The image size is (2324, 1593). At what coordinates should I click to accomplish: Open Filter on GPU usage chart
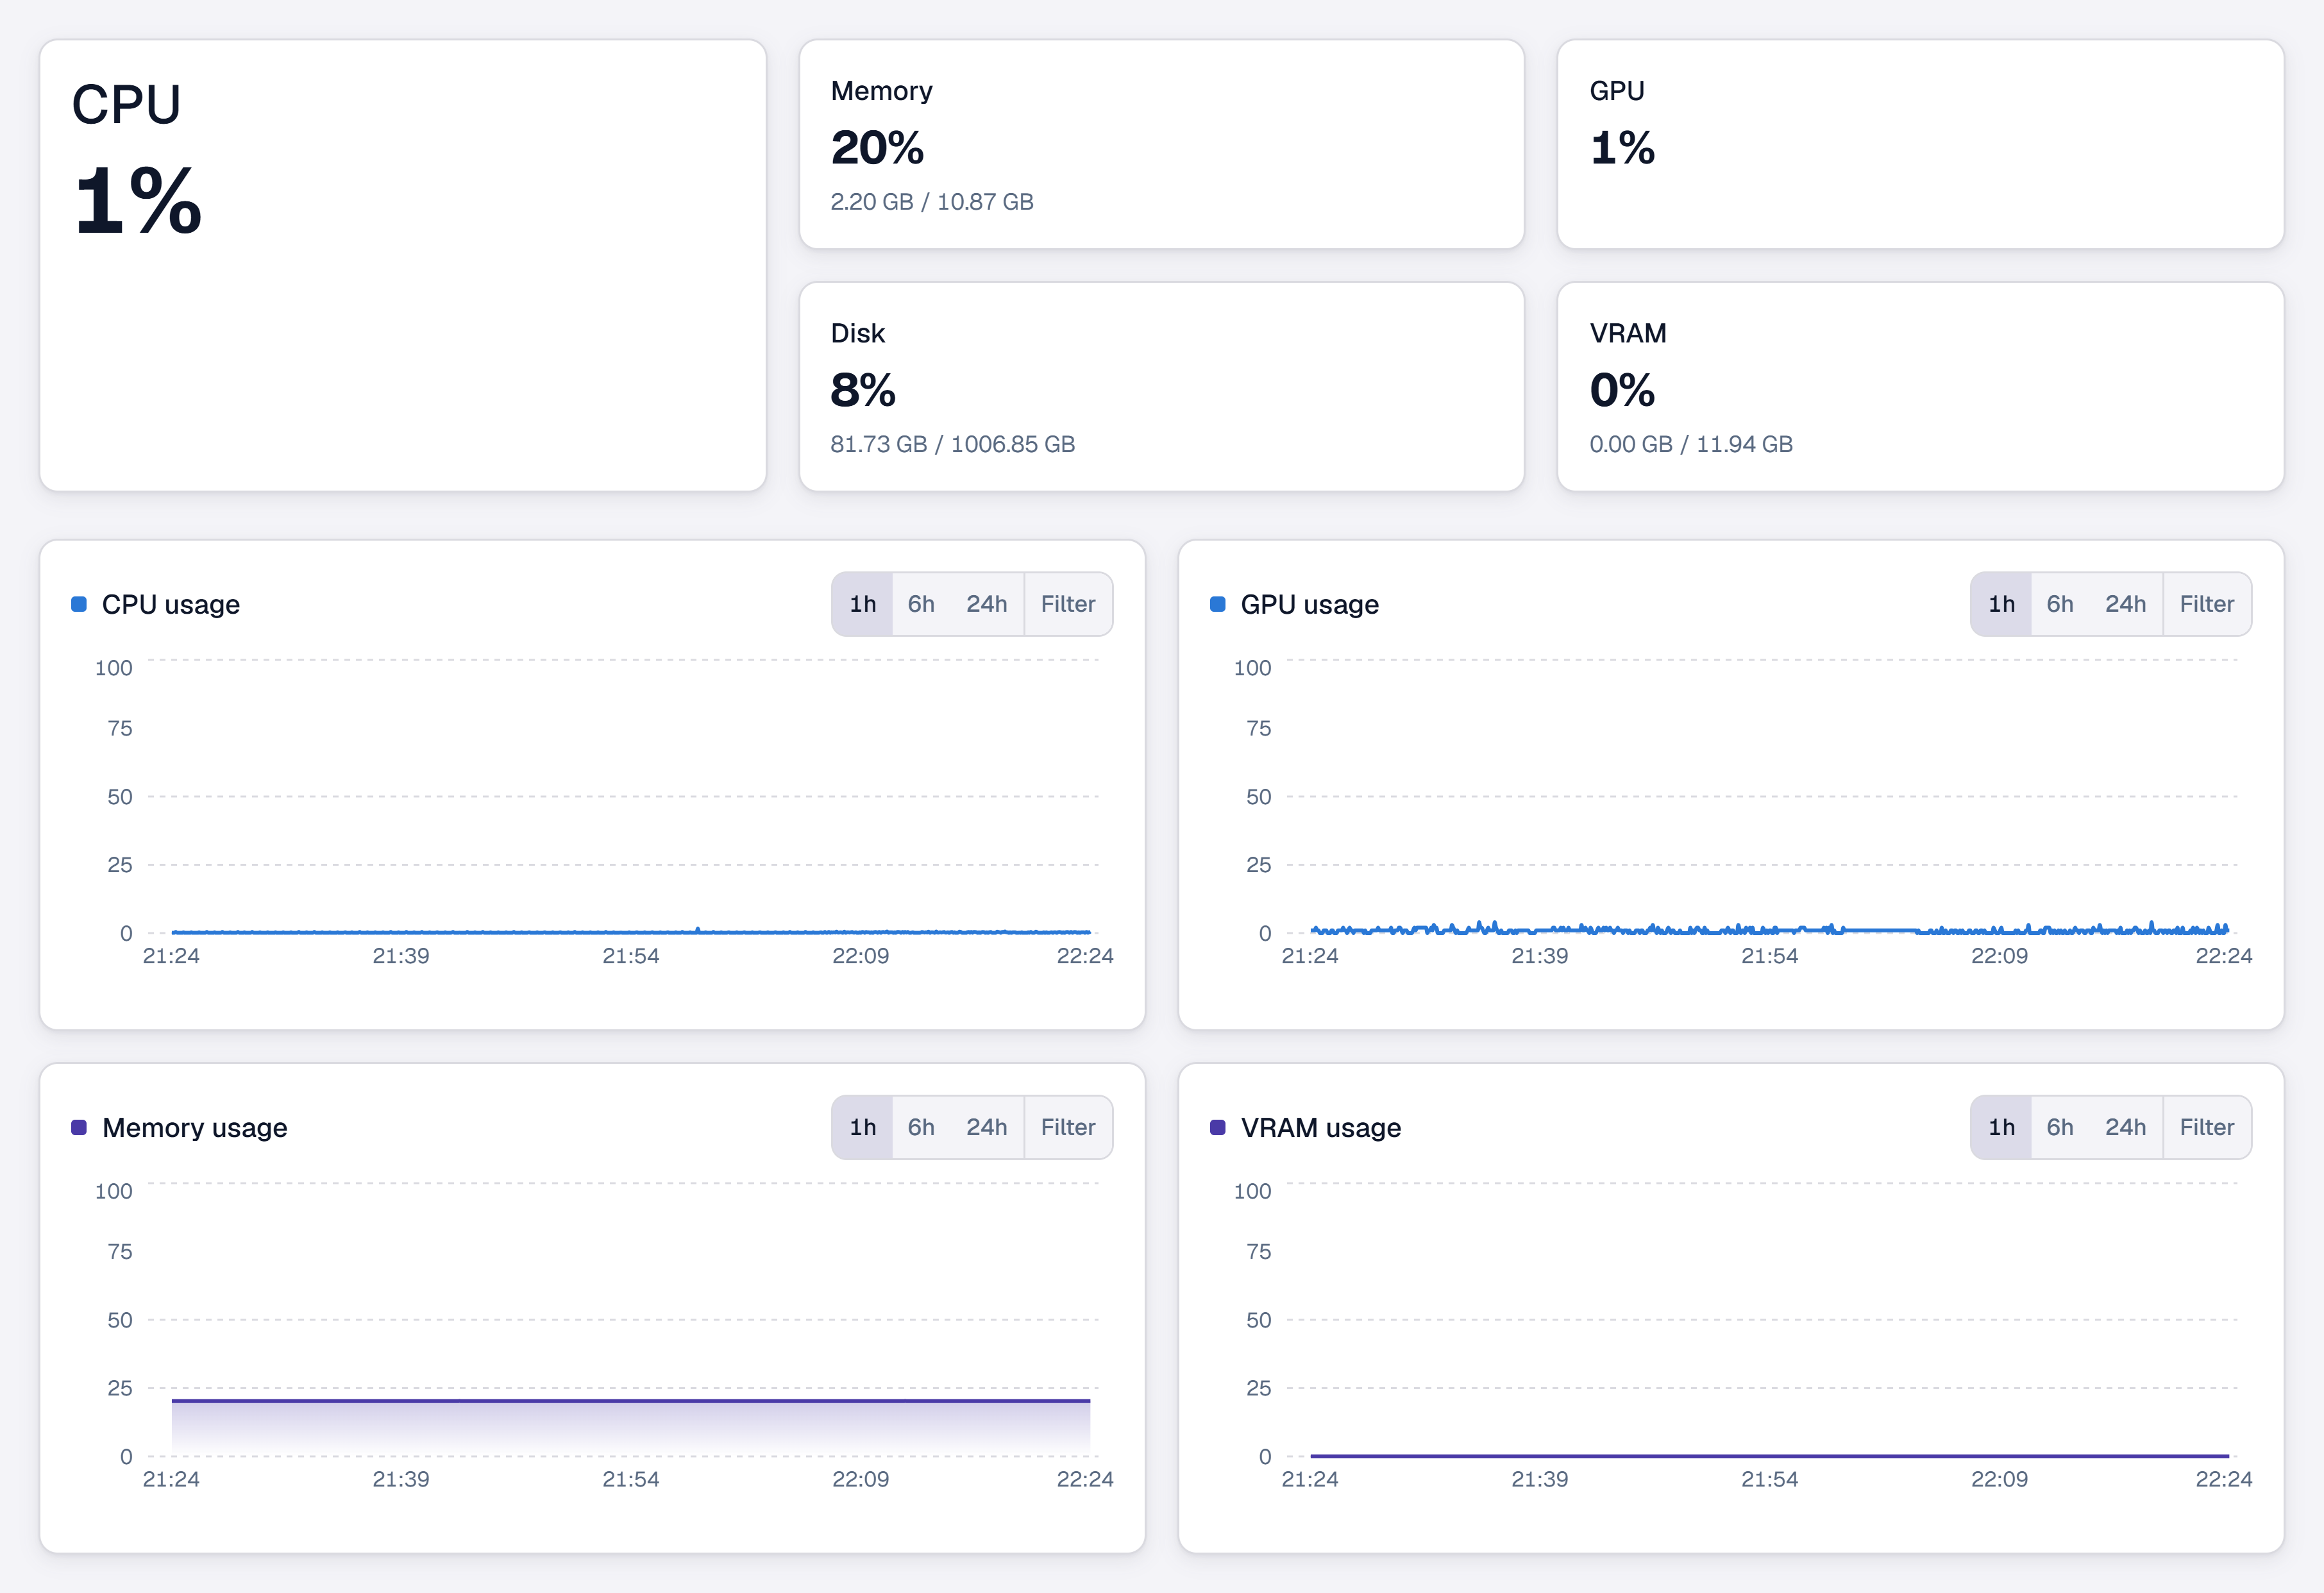point(2207,604)
